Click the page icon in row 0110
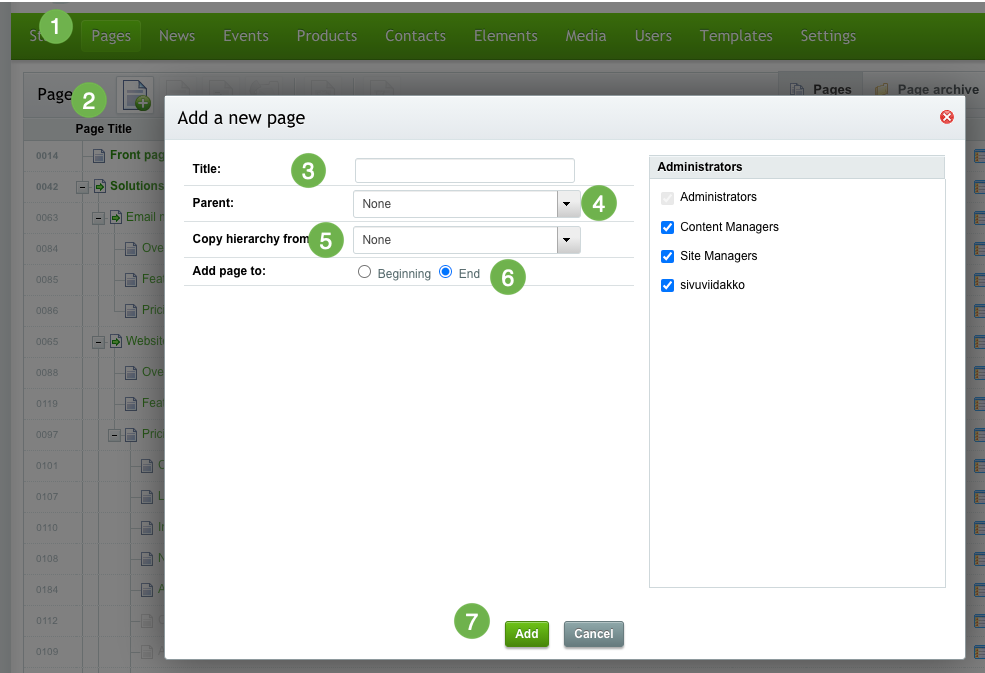The image size is (985, 673). tap(146, 528)
